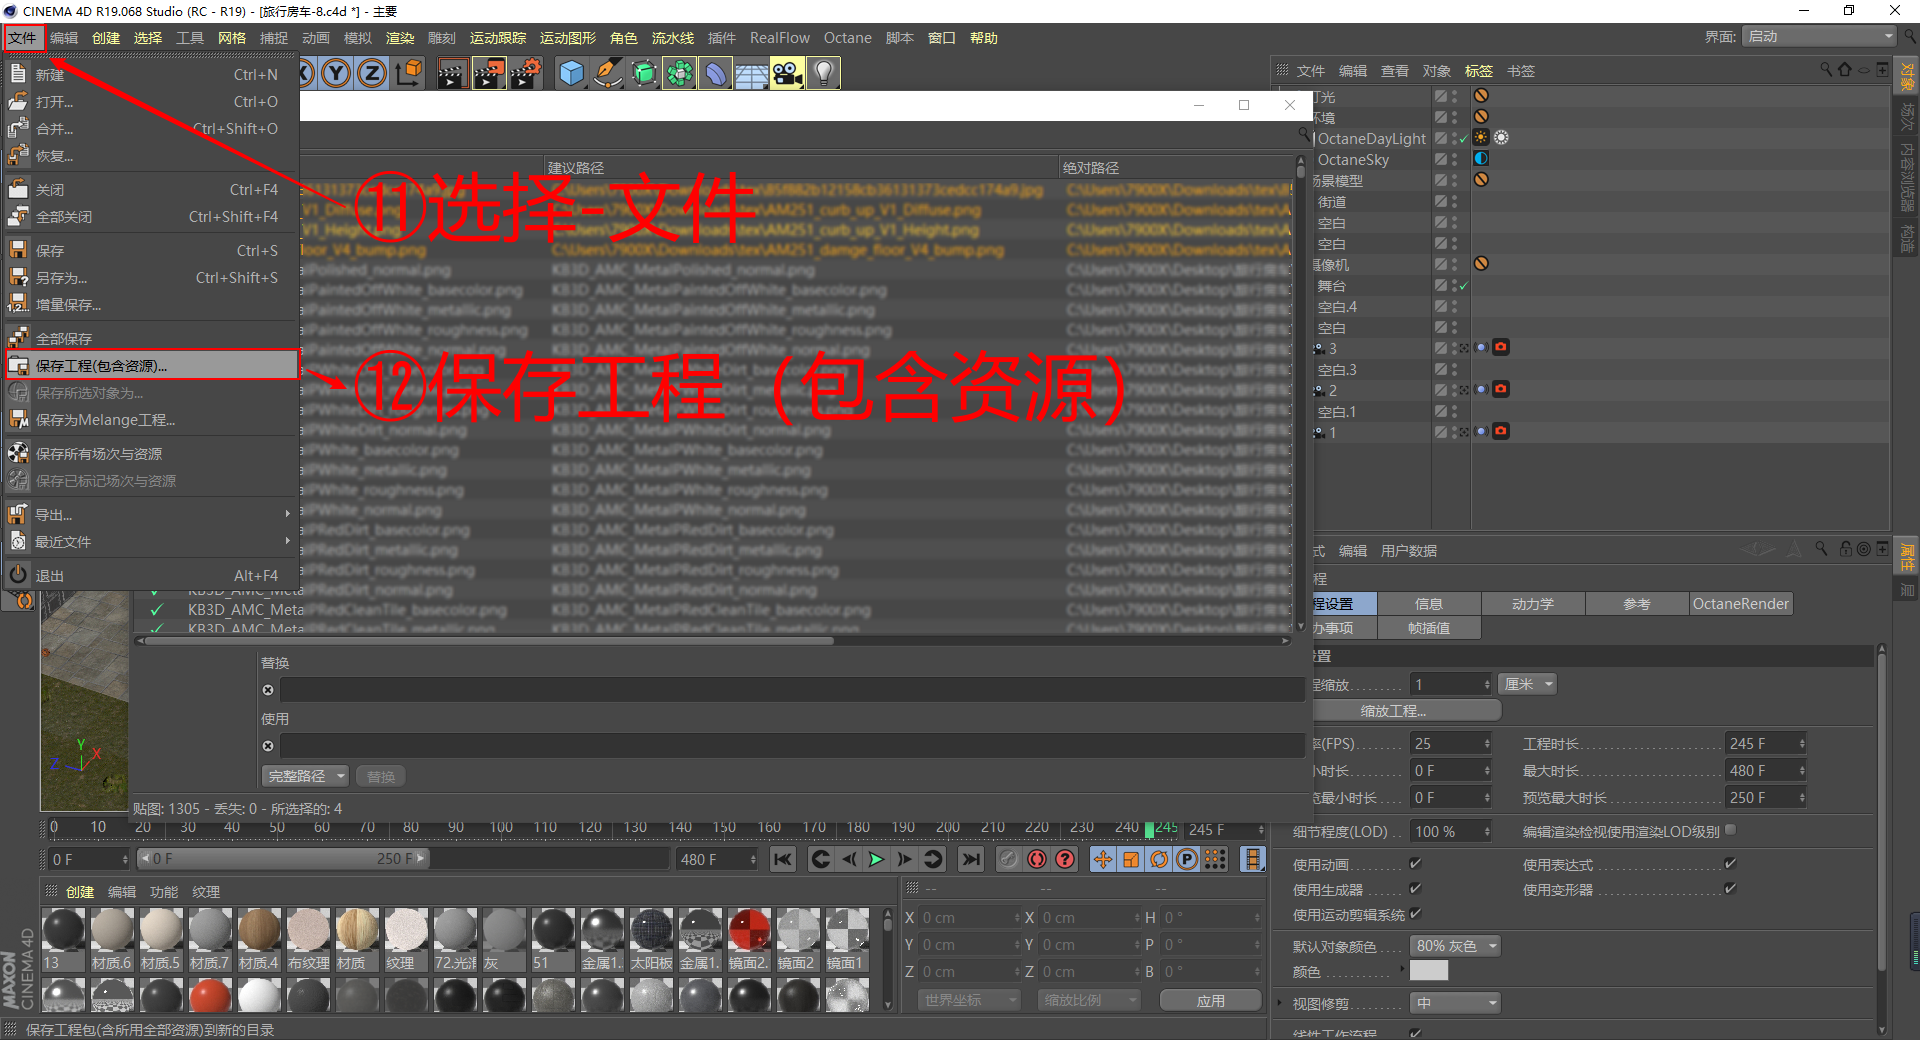Expand the 导出 submenu
The image size is (1920, 1040).
(x=150, y=515)
